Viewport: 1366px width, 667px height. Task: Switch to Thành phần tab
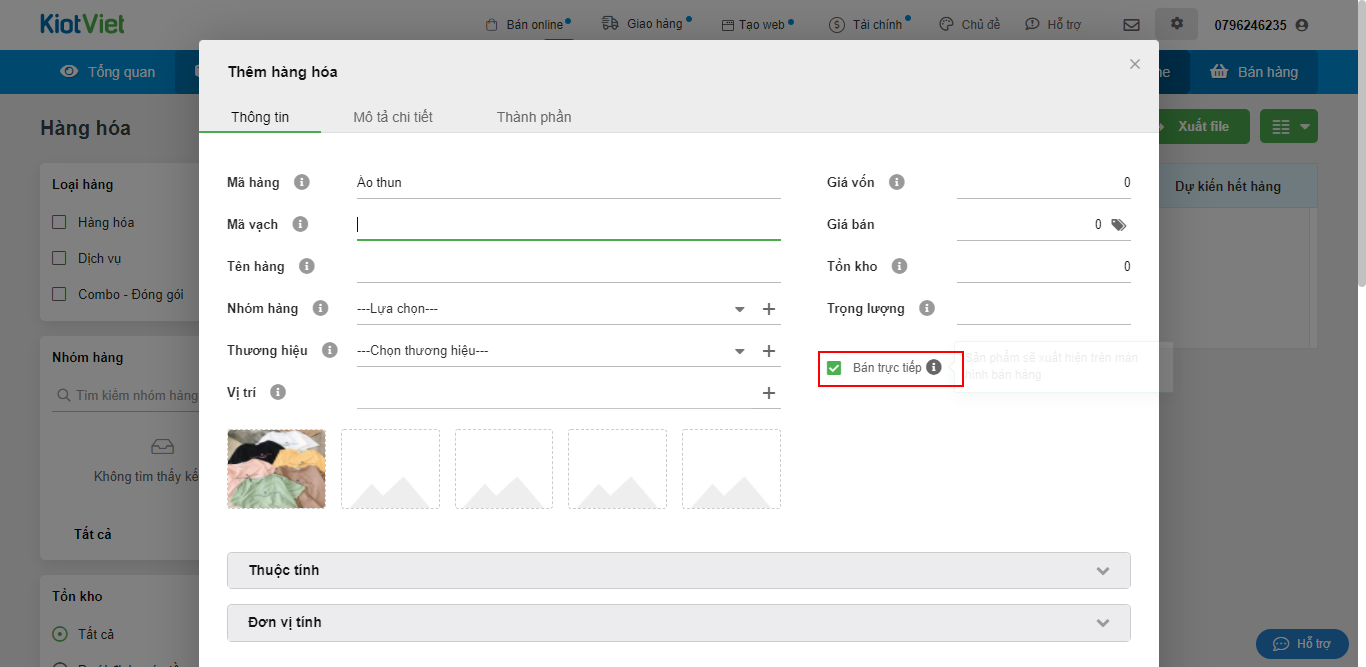(x=534, y=117)
